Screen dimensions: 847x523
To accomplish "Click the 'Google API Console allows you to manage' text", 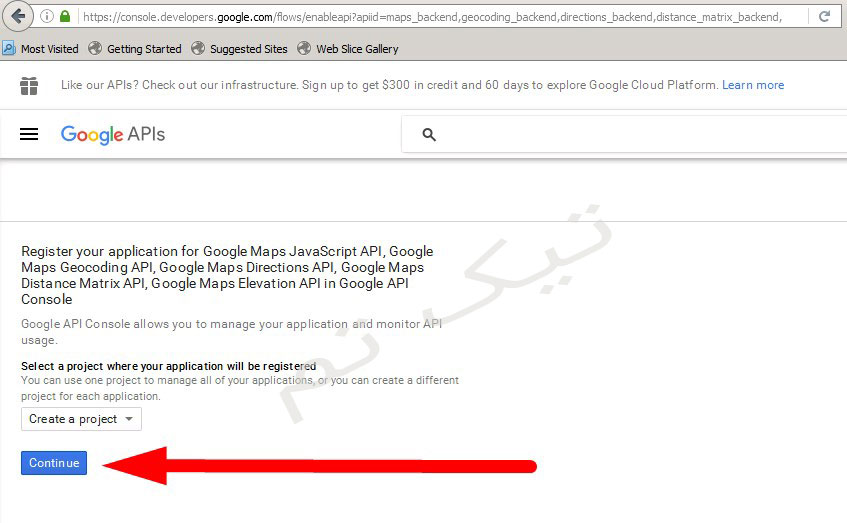I will (231, 332).
